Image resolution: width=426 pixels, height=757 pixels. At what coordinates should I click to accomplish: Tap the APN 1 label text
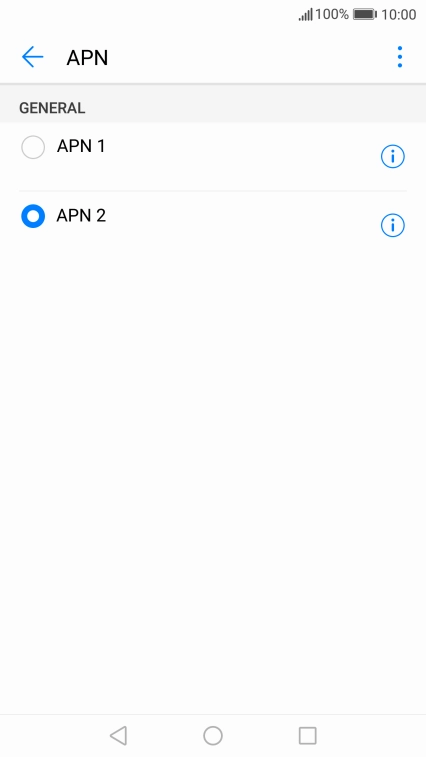[81, 146]
